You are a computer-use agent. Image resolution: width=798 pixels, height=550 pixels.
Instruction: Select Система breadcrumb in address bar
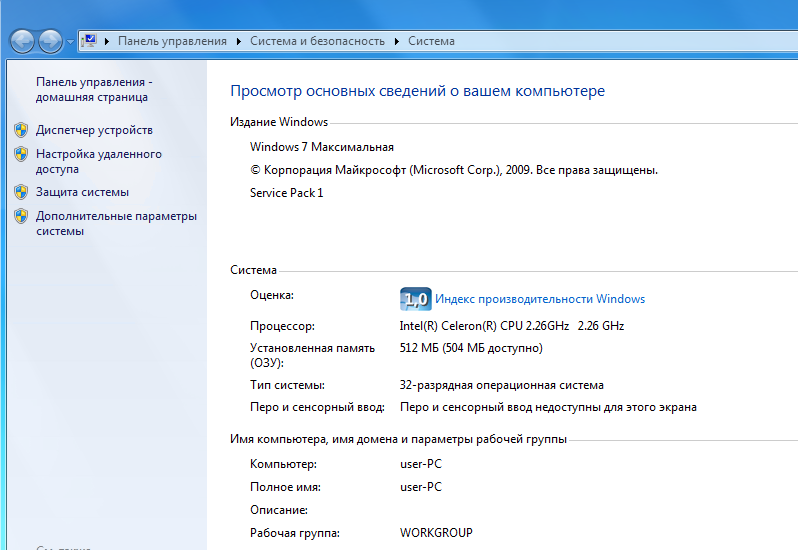tap(431, 41)
